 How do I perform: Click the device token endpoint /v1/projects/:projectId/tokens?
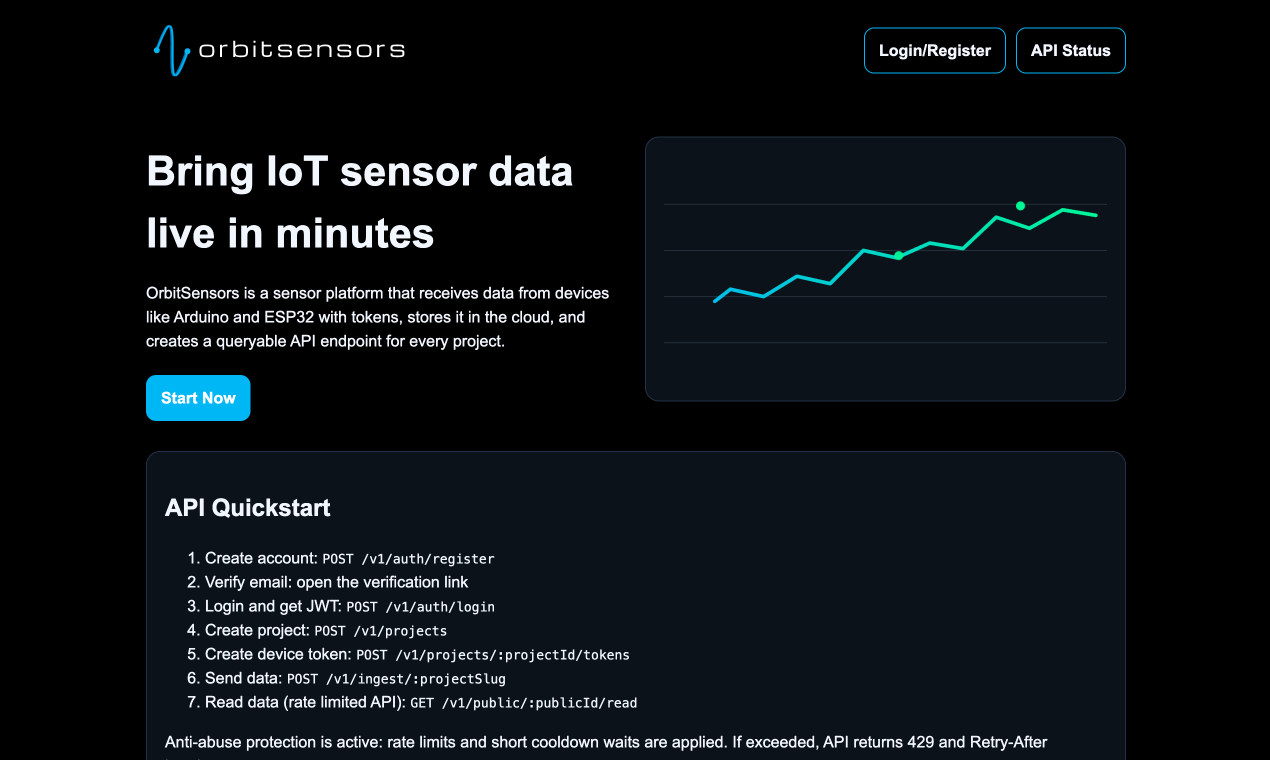(x=492, y=655)
